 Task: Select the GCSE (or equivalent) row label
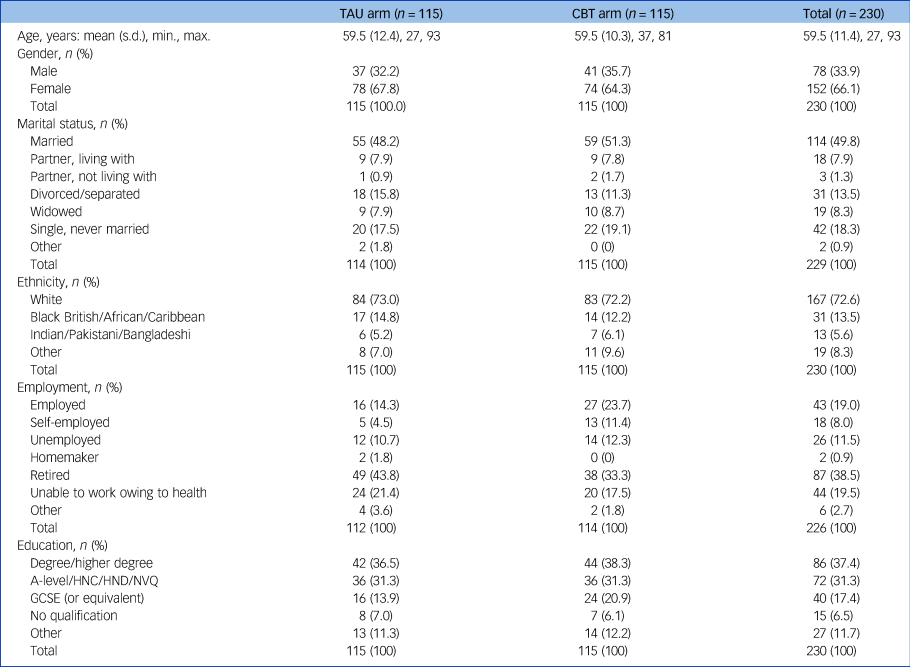[x=87, y=598]
